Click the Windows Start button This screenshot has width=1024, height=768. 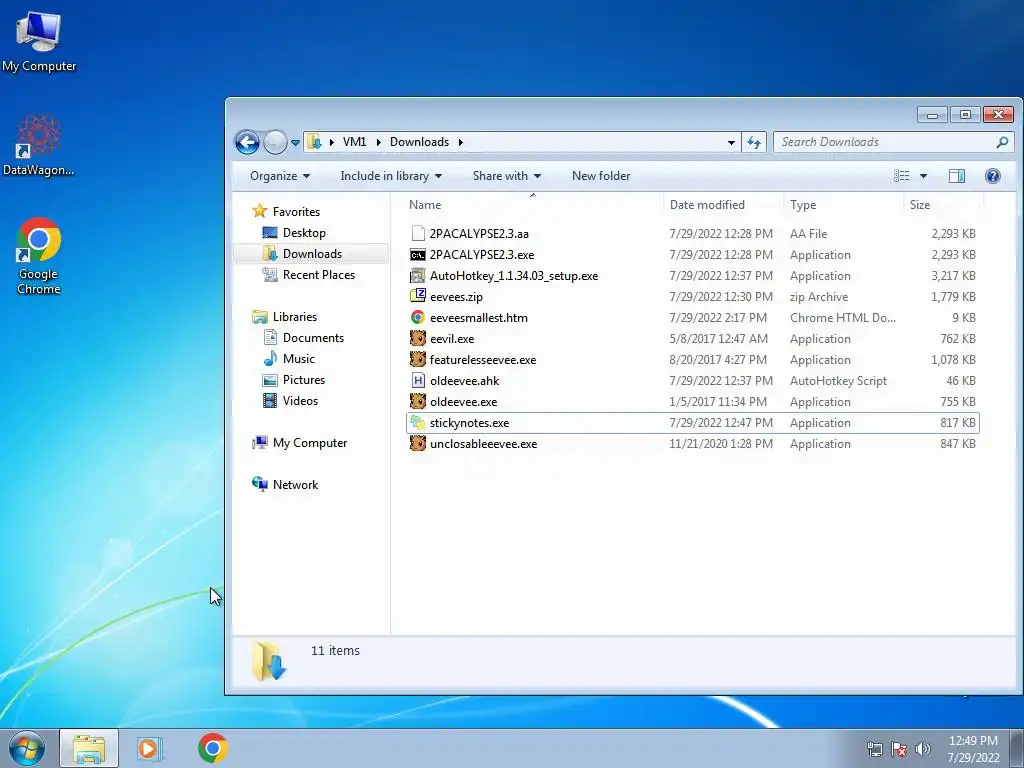27,748
